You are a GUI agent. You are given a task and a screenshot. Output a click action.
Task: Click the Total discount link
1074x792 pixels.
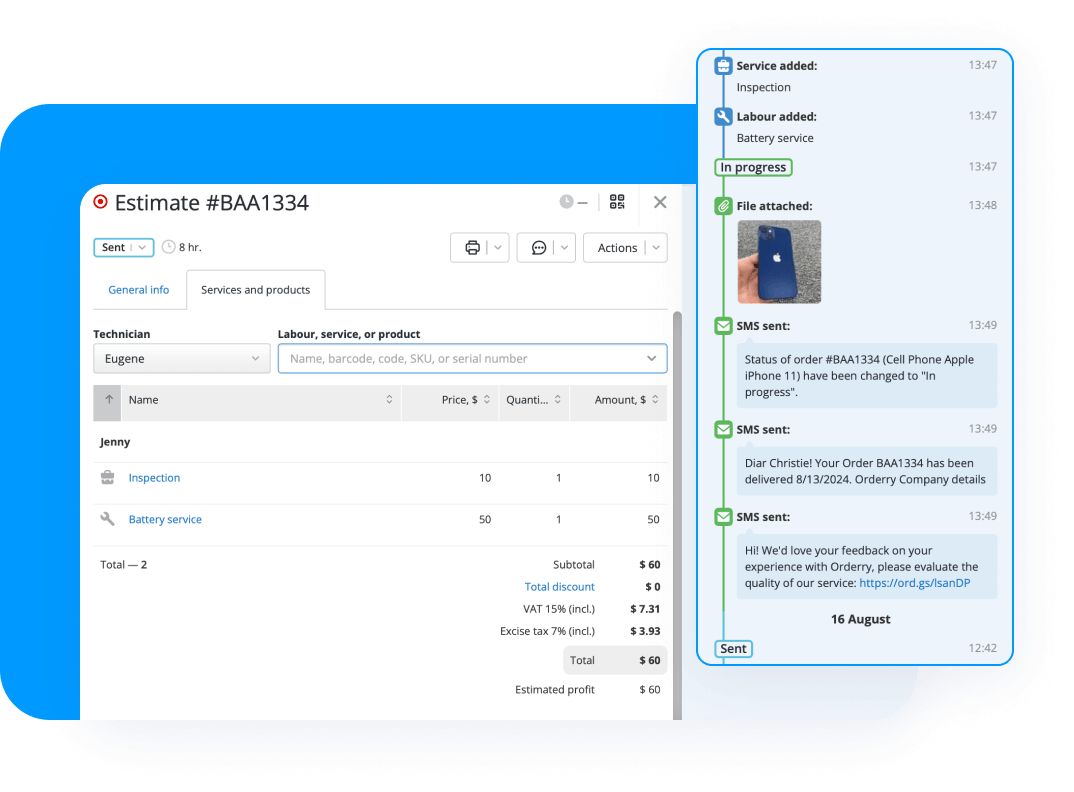[559, 586]
